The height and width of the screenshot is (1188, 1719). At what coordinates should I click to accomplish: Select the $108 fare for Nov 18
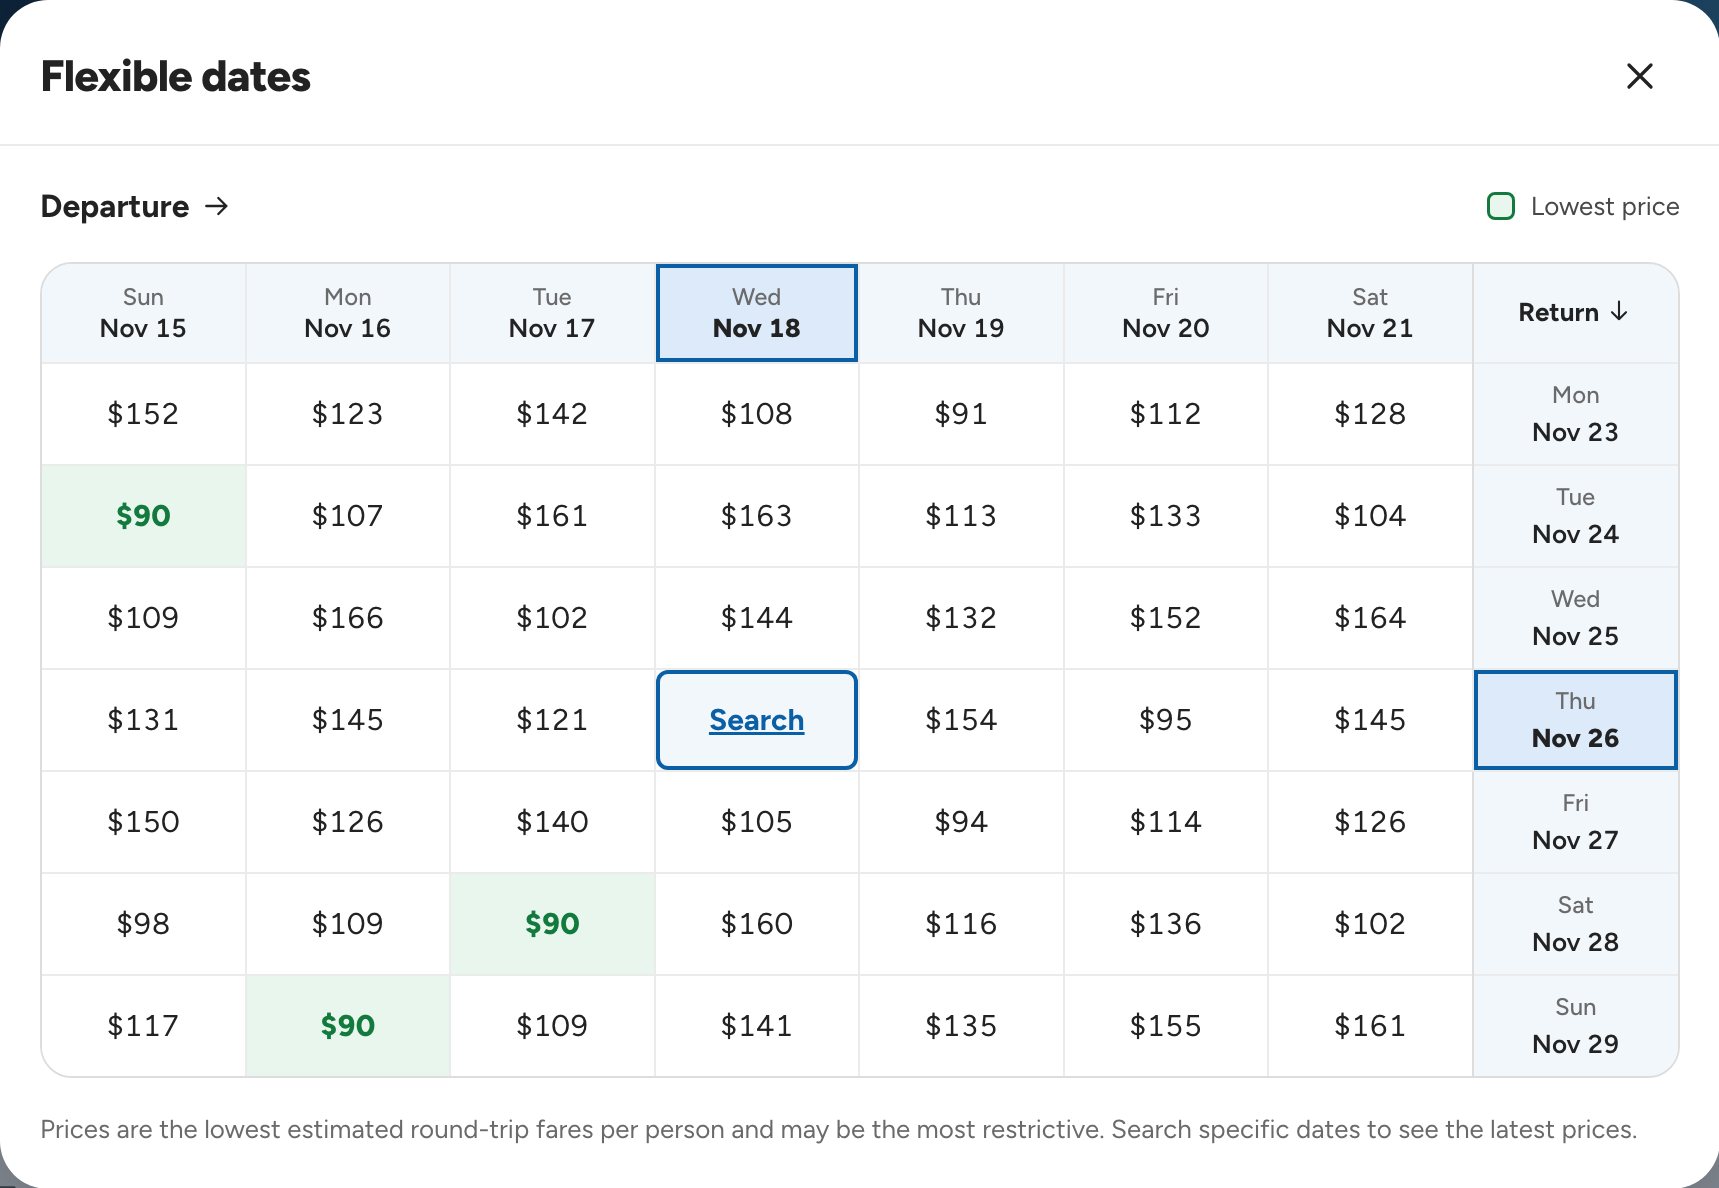(x=757, y=414)
